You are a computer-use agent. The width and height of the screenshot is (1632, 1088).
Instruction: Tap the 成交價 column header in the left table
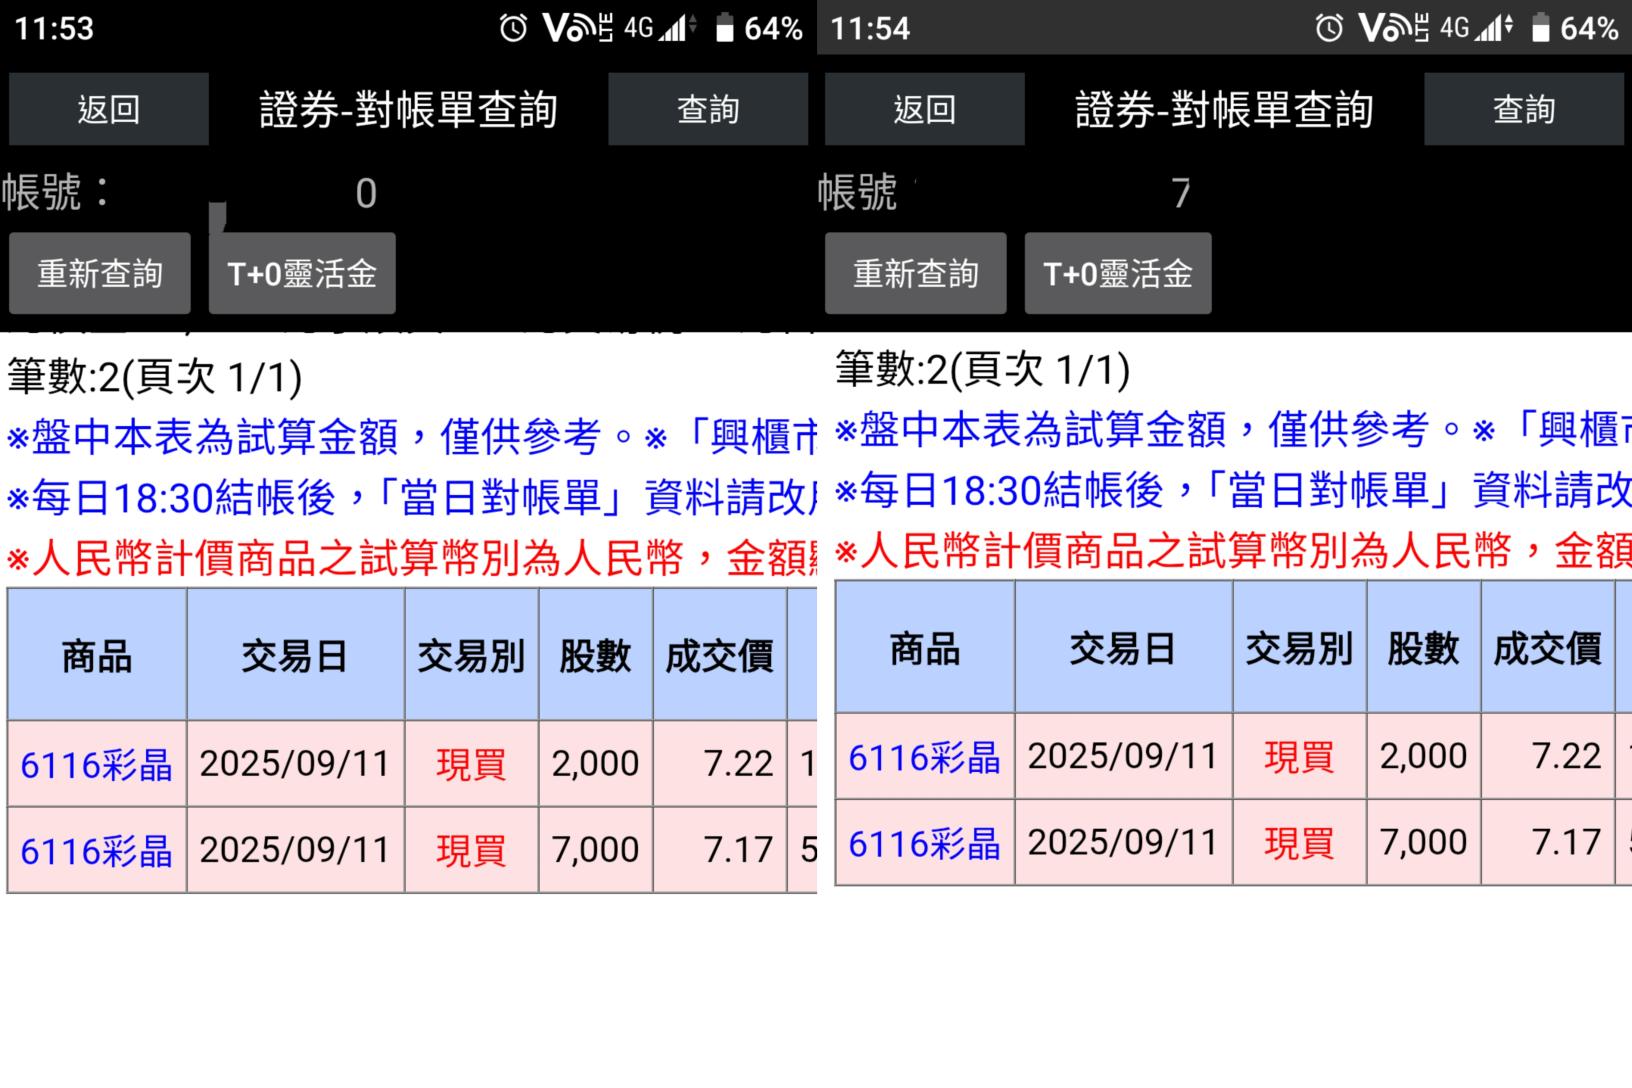pos(720,655)
